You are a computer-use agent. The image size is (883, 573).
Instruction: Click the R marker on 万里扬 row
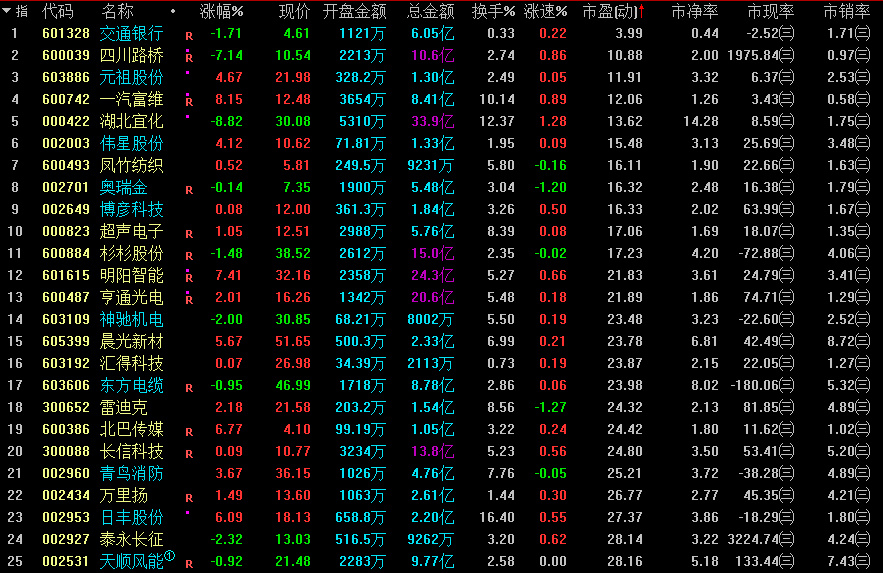click(x=189, y=498)
